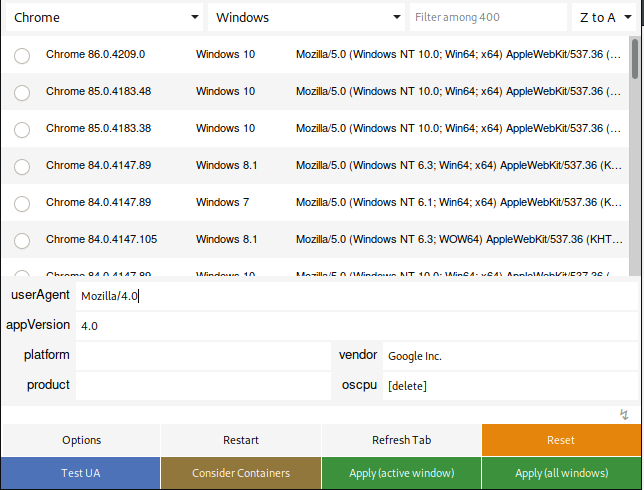Image resolution: width=644 pixels, height=490 pixels.
Task: Click Windows 7 in the OS column
Action: click(x=222, y=202)
